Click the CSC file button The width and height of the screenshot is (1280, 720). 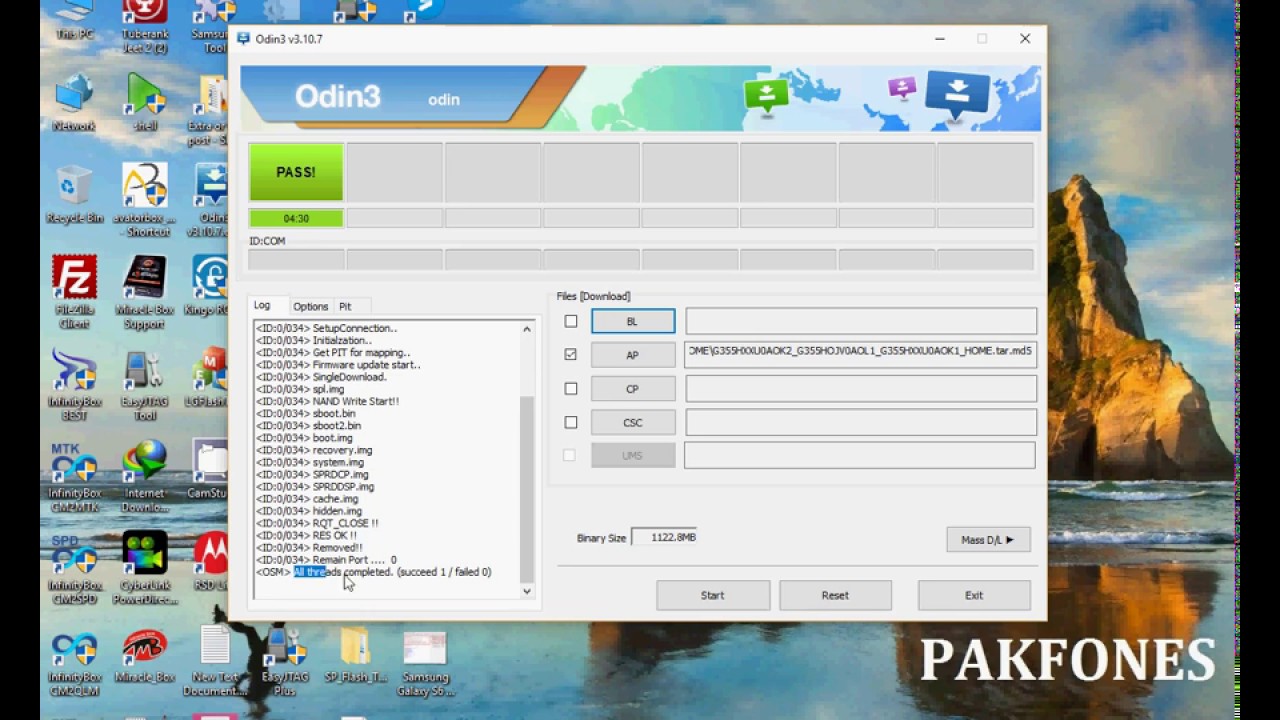[x=633, y=422]
